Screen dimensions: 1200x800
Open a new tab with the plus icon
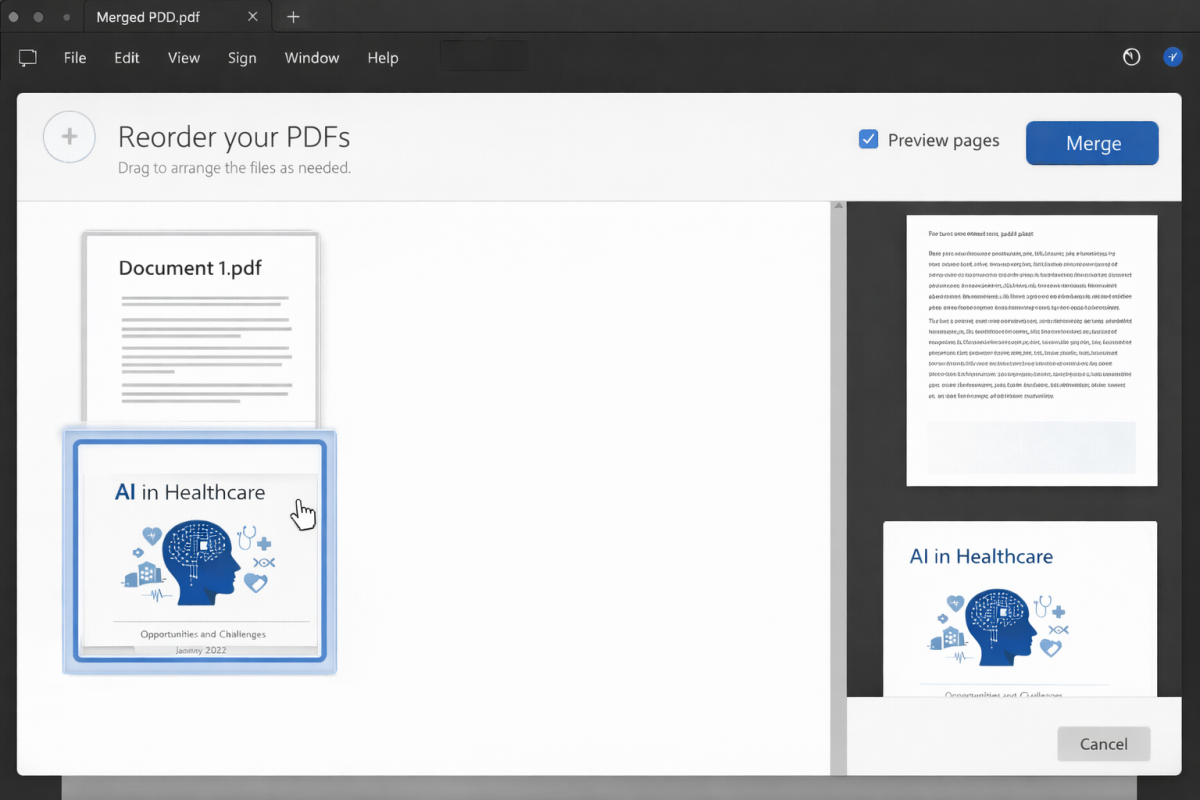click(x=293, y=17)
